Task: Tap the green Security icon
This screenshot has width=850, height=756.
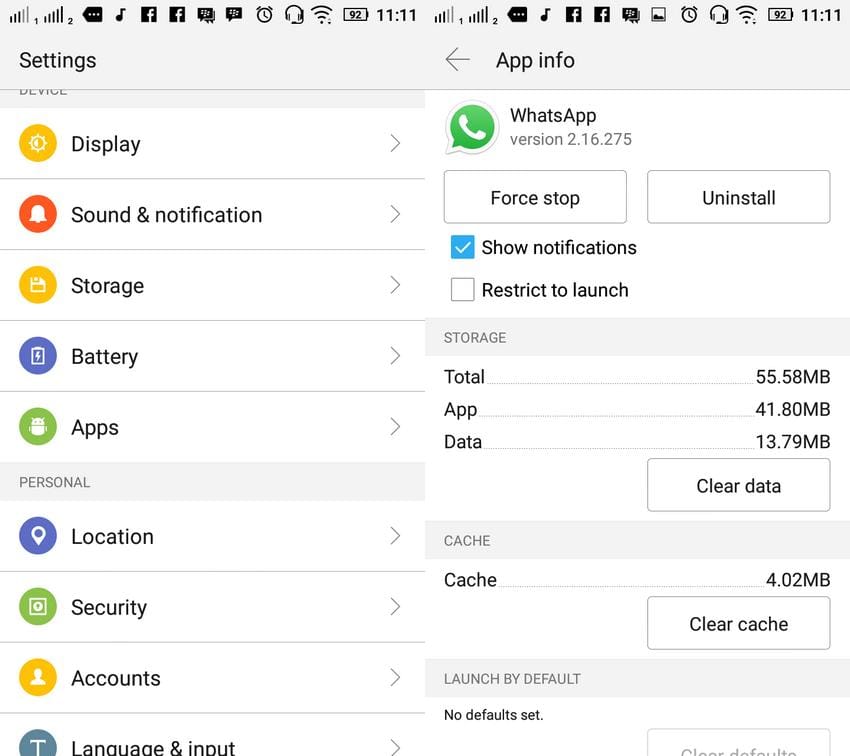Action: click(x=38, y=608)
